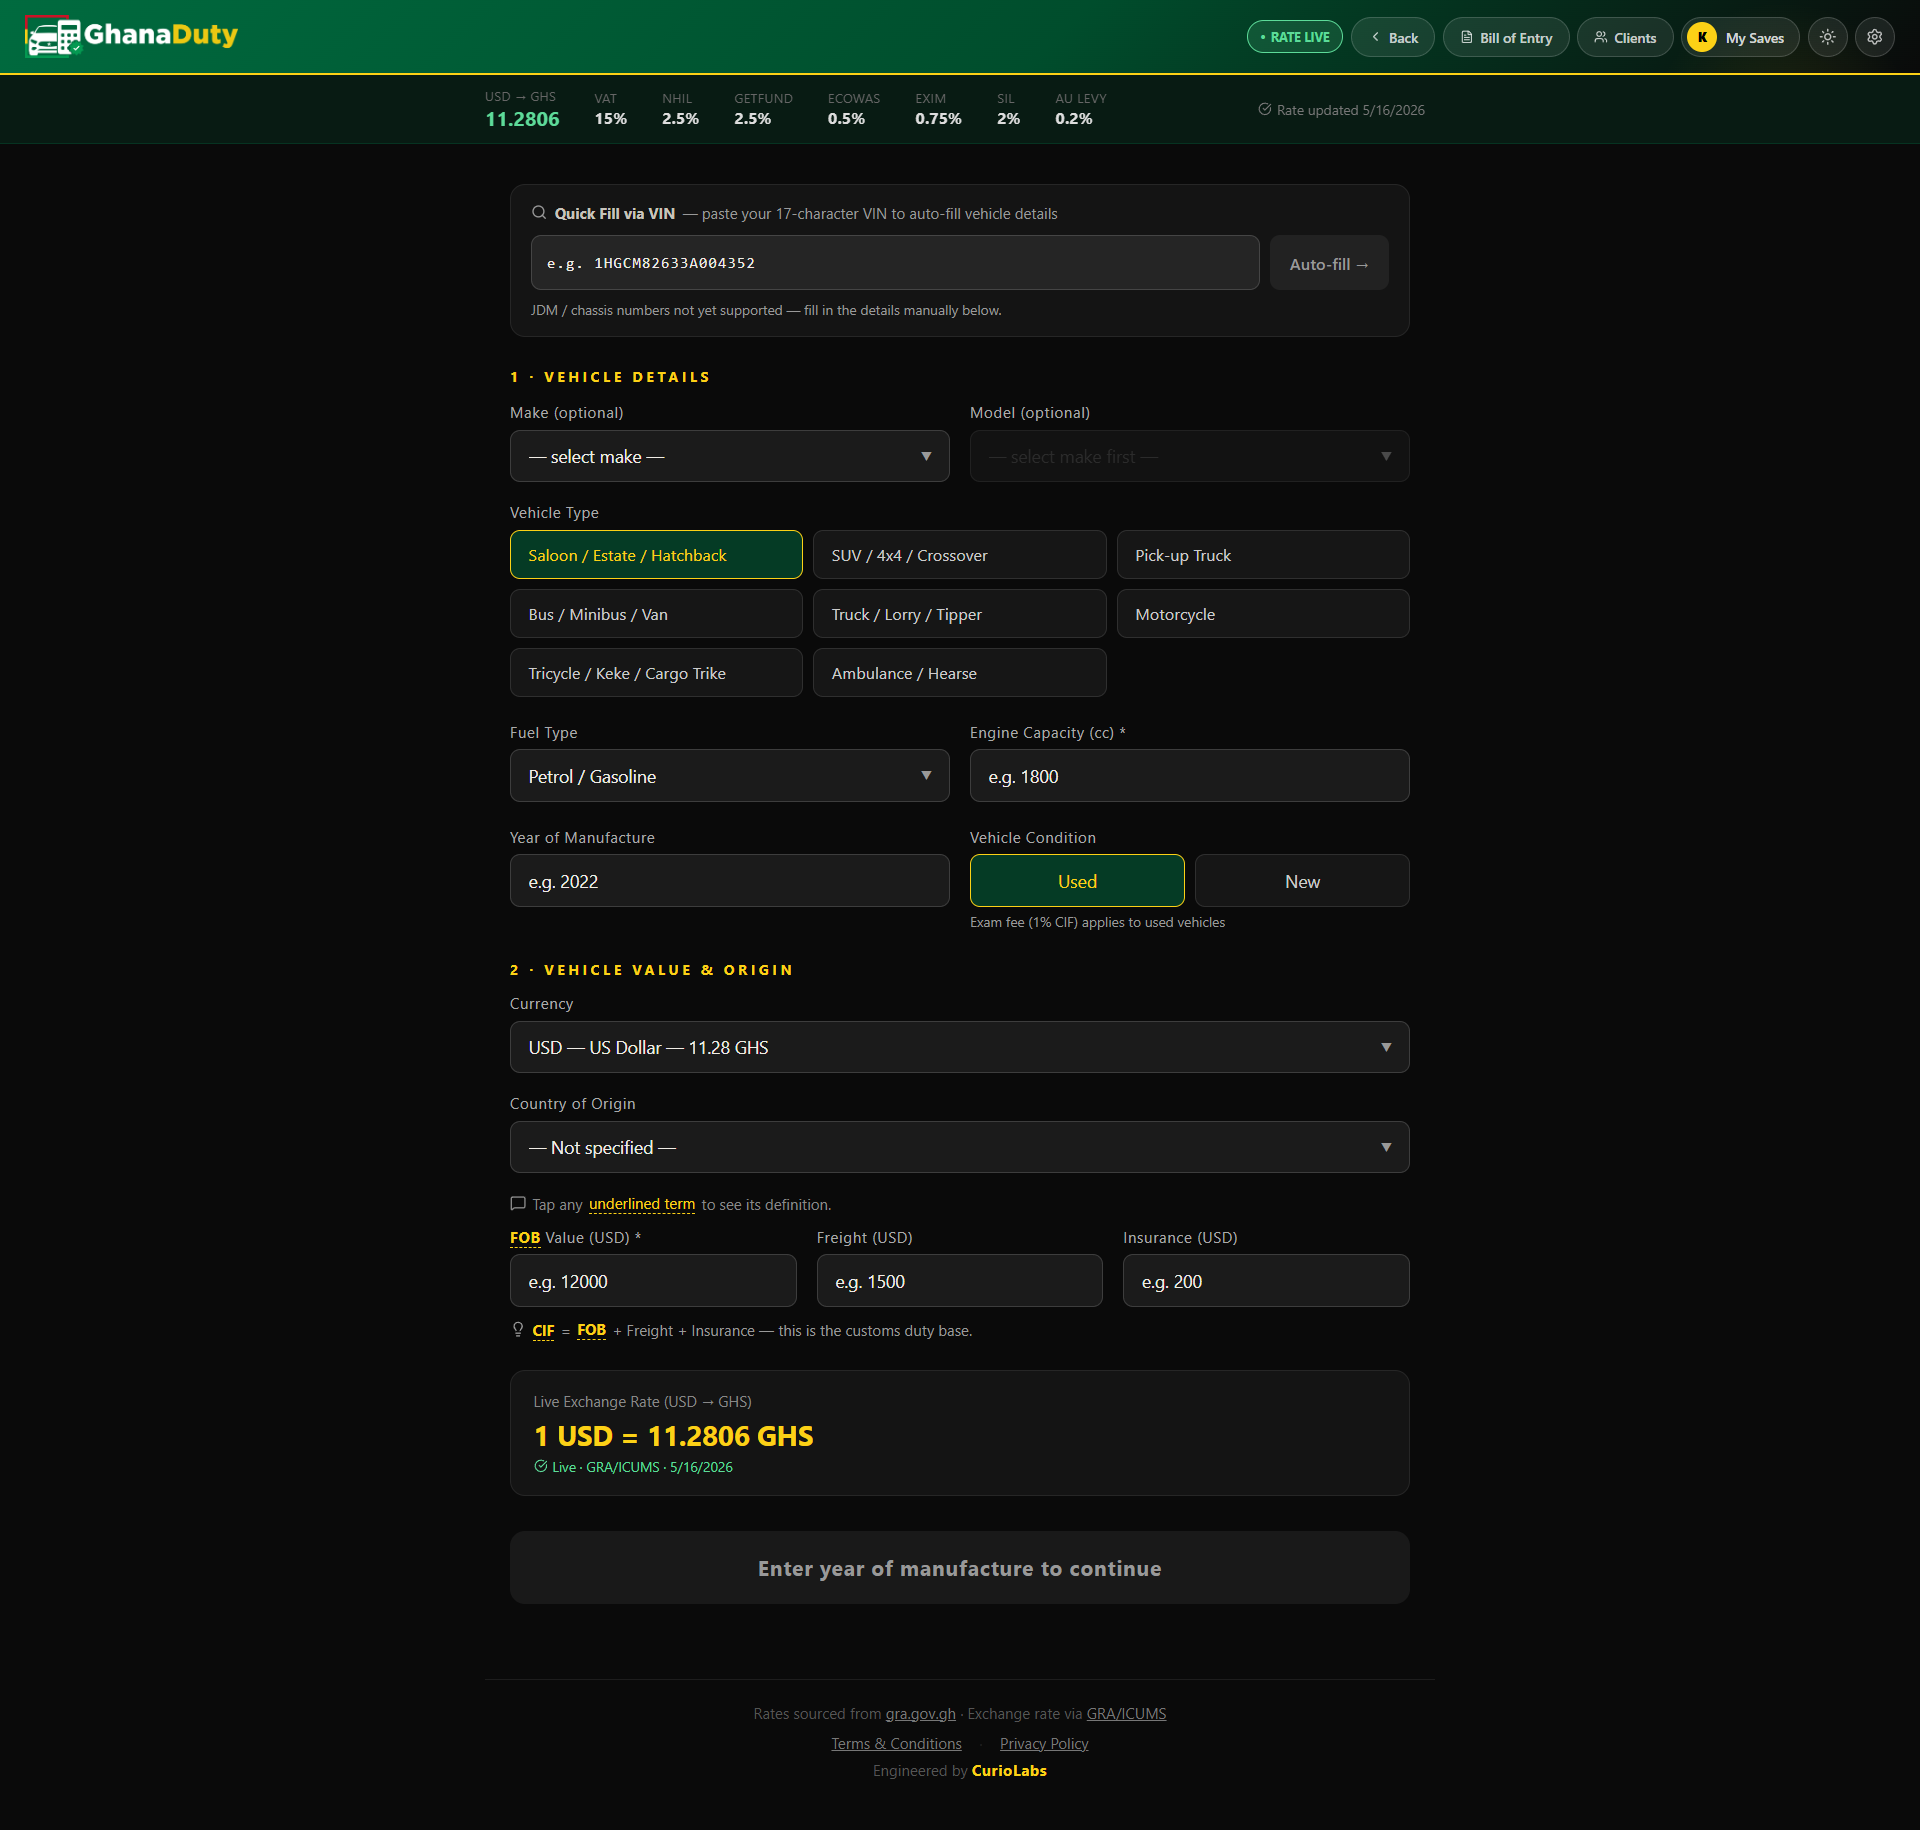Set vehicle condition to Used
Screen dimensions: 1920x1830
click(1077, 881)
